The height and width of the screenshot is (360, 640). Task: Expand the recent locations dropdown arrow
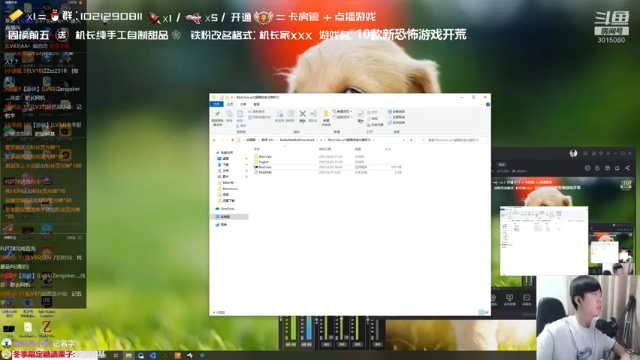coord(227,140)
